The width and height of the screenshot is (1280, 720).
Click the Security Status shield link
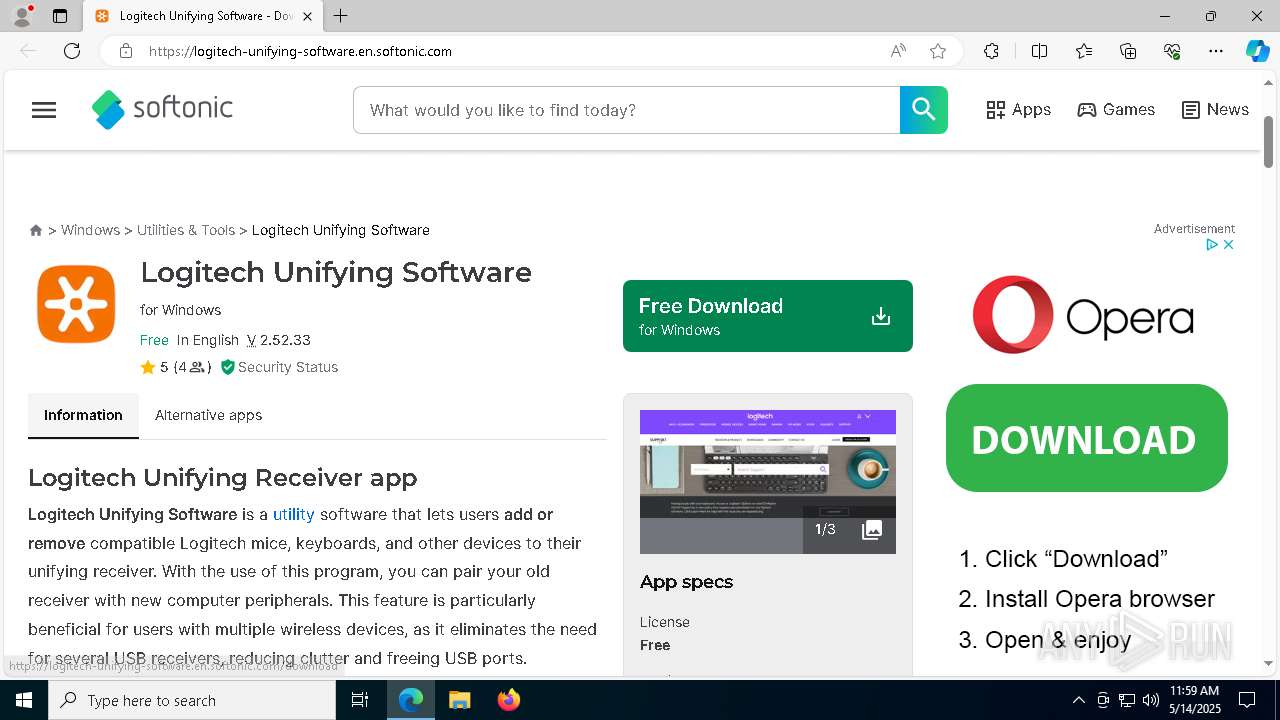pyautogui.click(x=279, y=367)
